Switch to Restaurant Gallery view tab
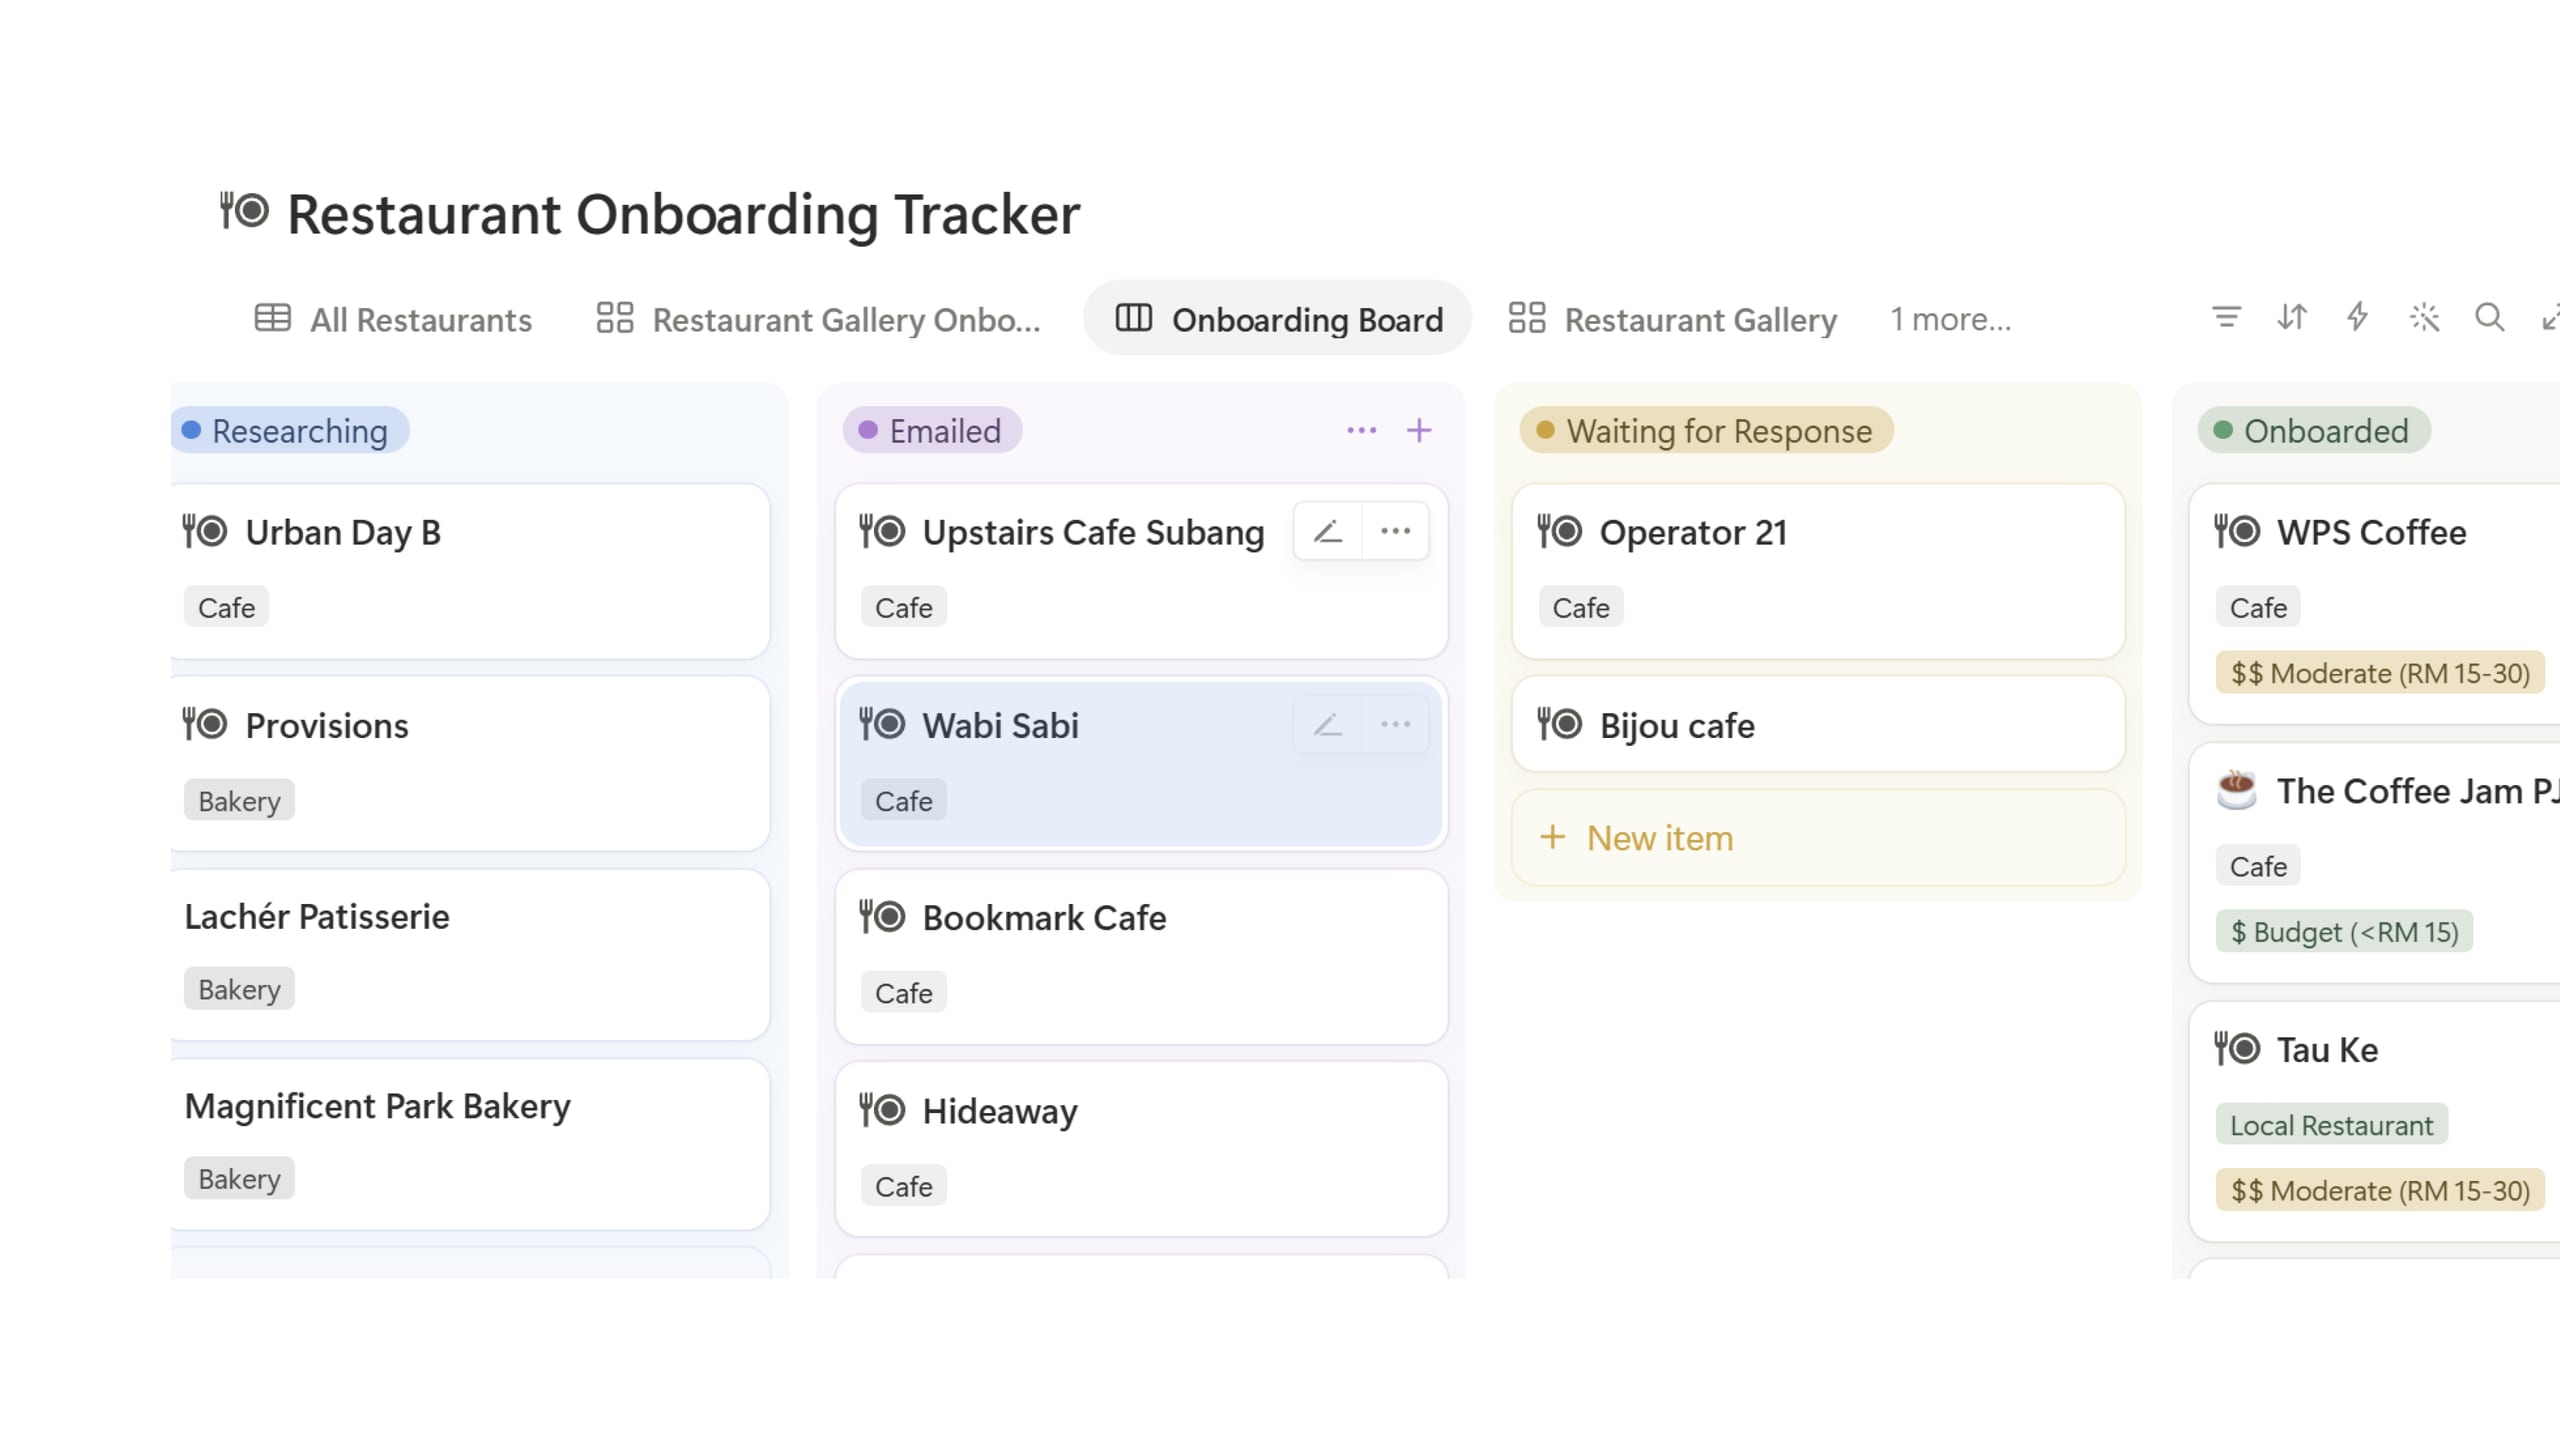This screenshot has width=2560, height=1440. [x=1673, y=319]
